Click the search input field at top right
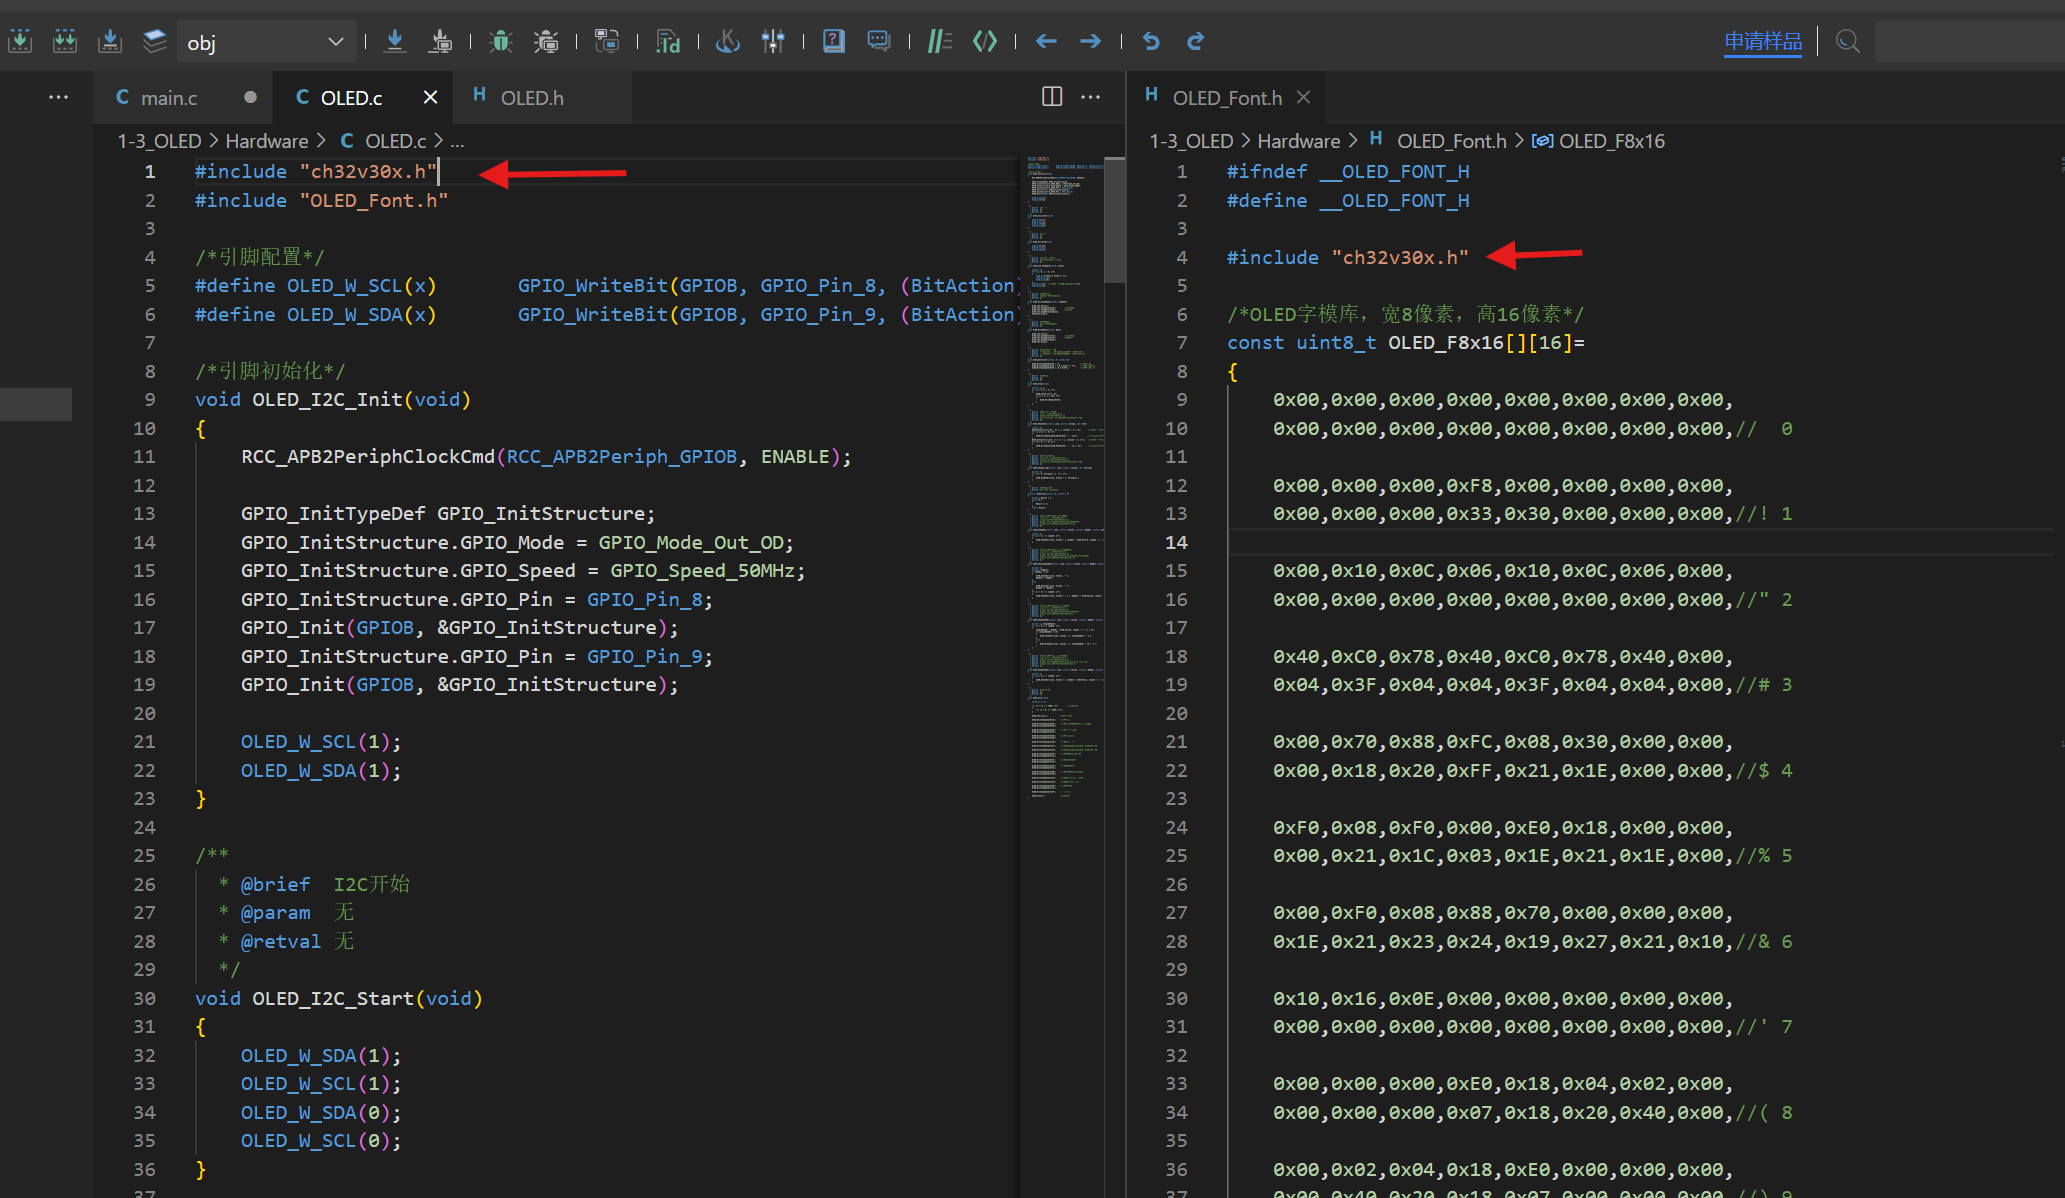The height and width of the screenshot is (1198, 2065). click(1969, 42)
